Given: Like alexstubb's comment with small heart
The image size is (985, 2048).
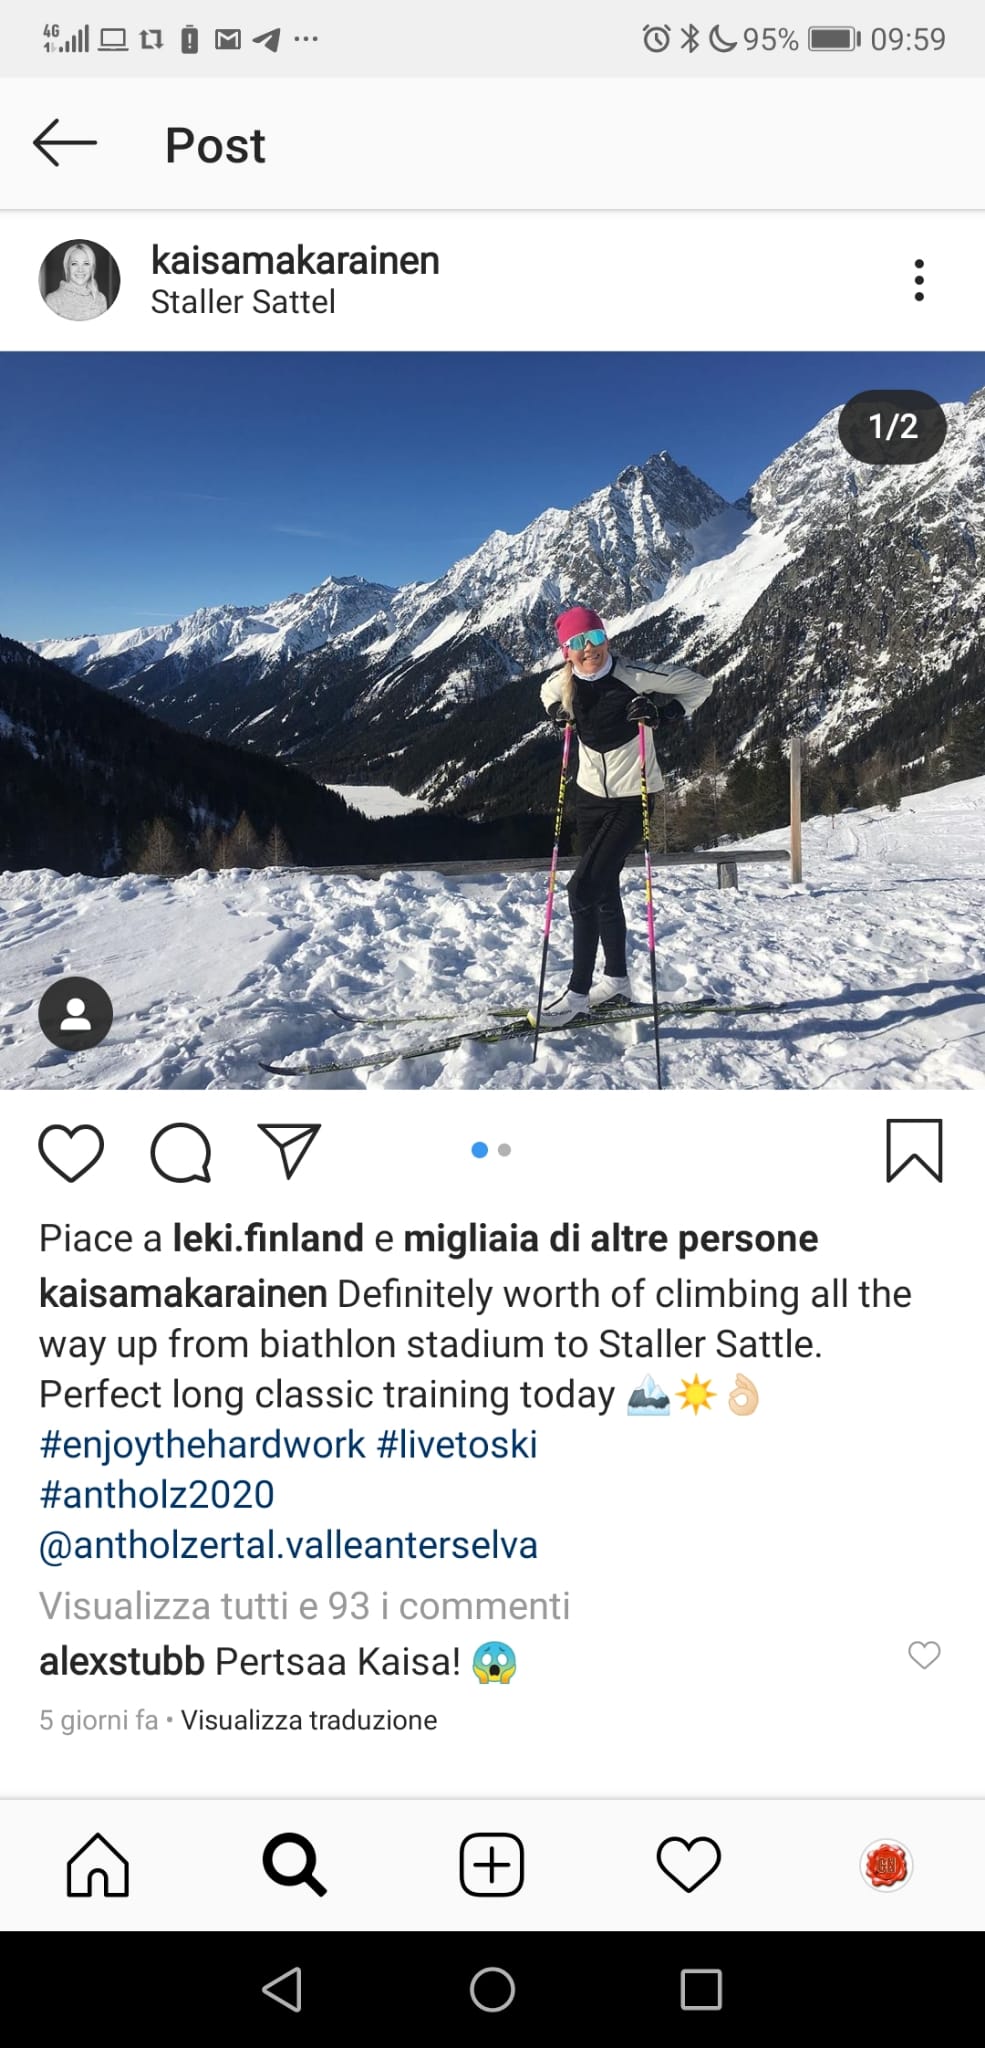Looking at the screenshot, I should click(924, 1655).
